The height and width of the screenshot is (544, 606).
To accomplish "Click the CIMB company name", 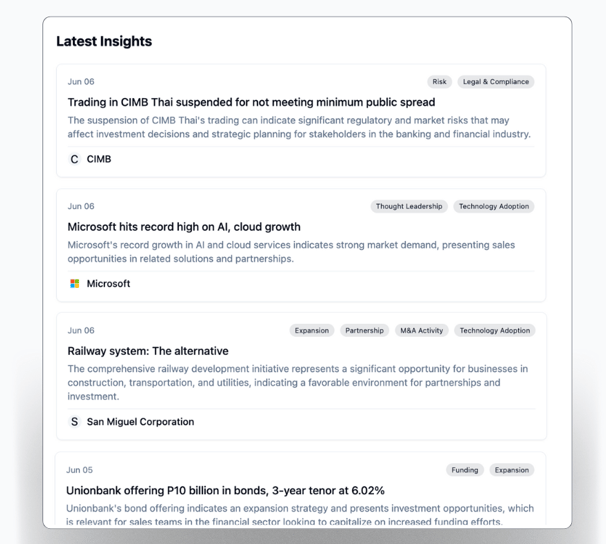I will coord(99,159).
